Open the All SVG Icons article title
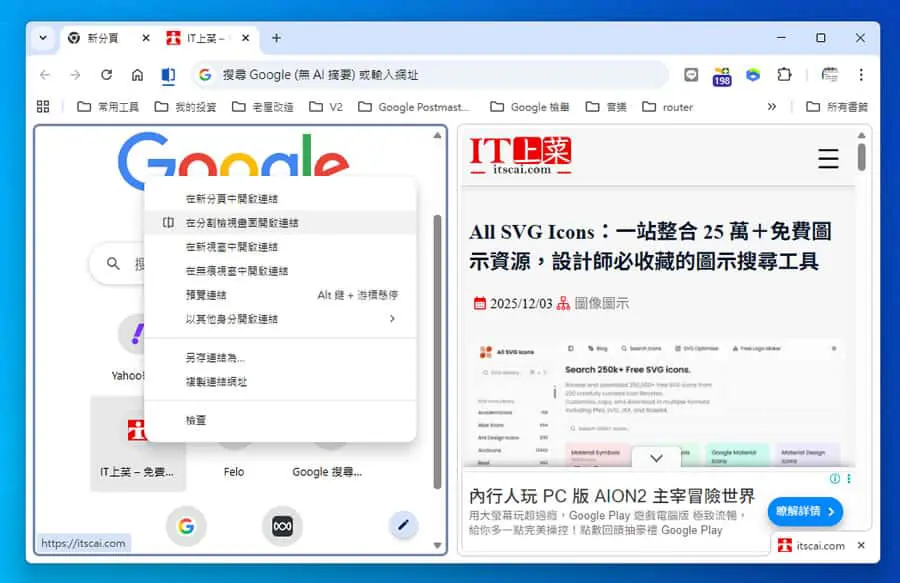This screenshot has width=900, height=583. (650, 247)
